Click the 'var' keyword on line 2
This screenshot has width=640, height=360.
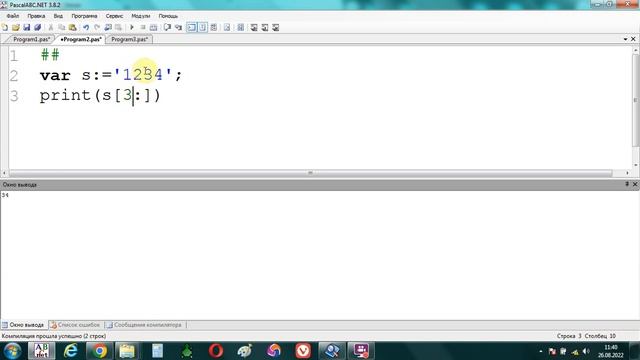[55, 75]
